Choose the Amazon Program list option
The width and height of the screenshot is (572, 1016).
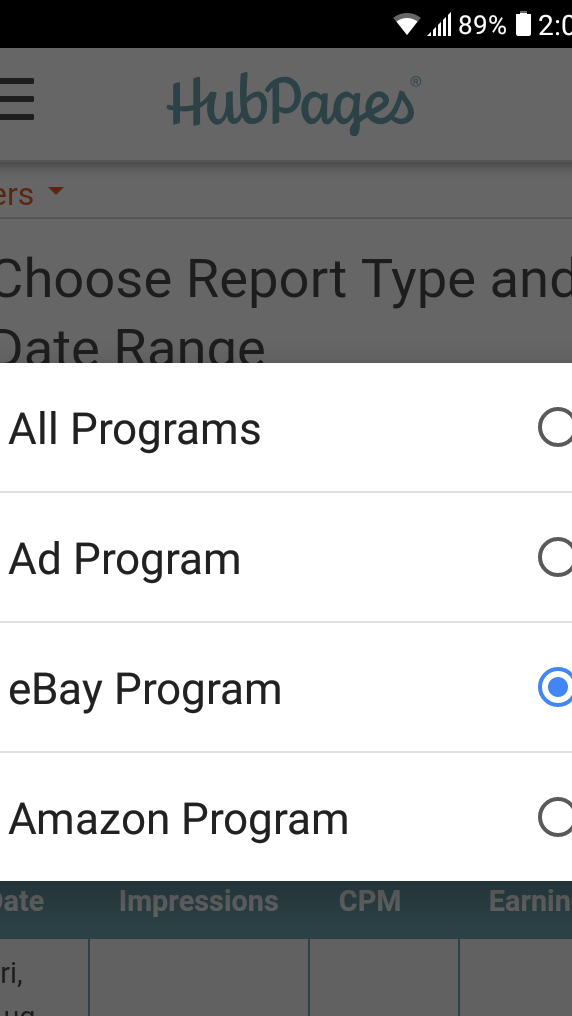[286, 817]
